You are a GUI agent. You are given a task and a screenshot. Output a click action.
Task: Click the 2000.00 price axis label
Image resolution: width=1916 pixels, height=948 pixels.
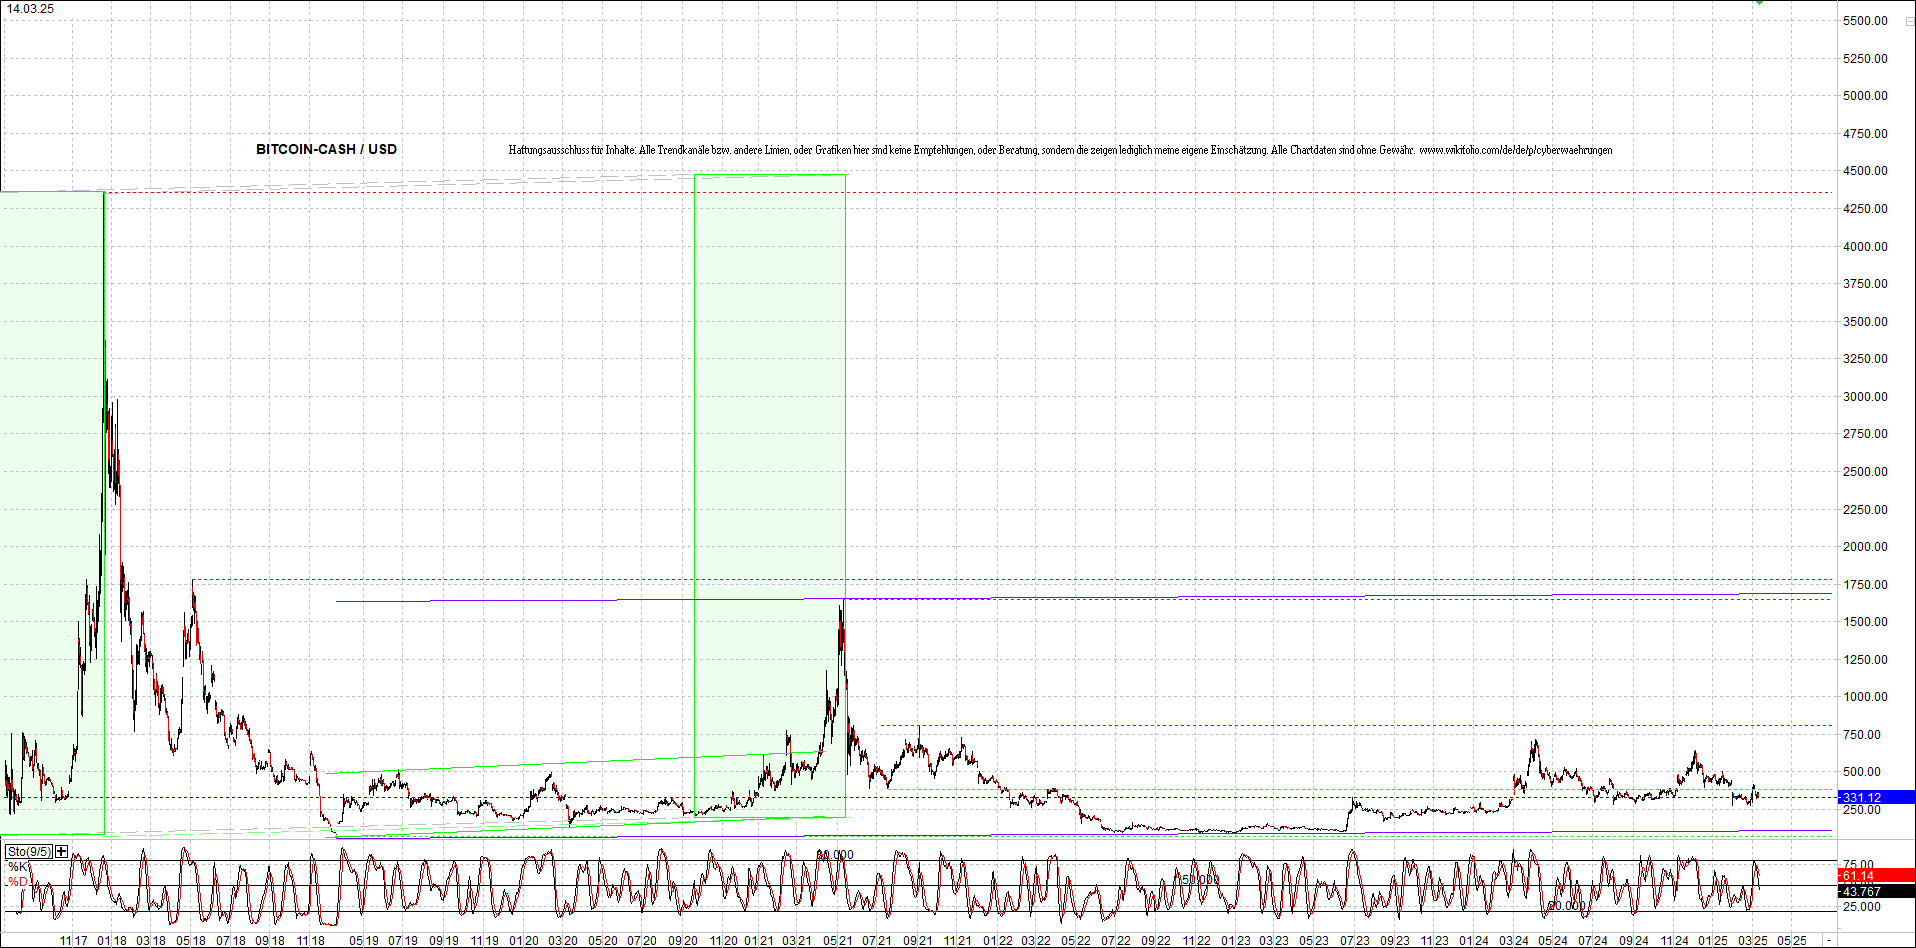point(1865,547)
